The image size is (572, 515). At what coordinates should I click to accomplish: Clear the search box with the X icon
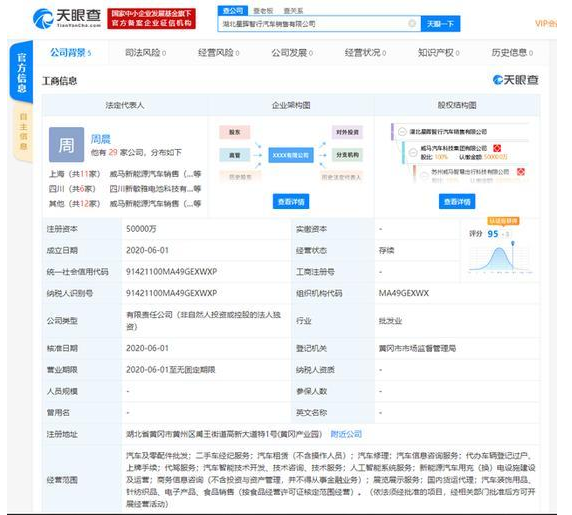pos(412,23)
